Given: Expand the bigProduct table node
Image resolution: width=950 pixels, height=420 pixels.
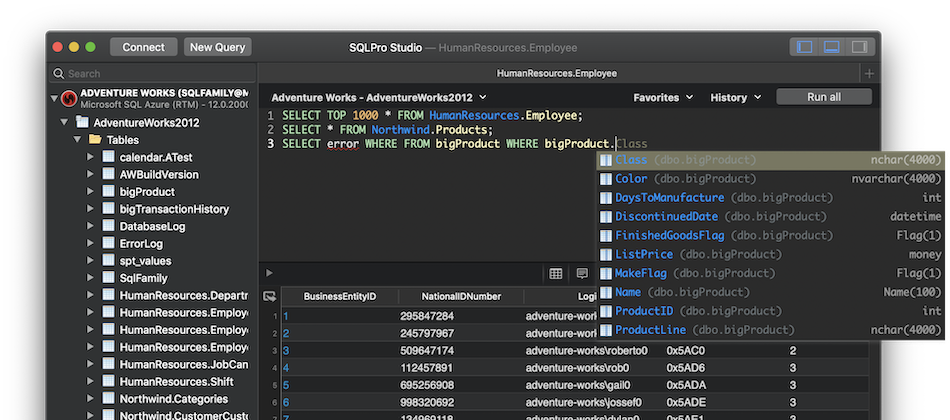Looking at the screenshot, I should click(90, 192).
